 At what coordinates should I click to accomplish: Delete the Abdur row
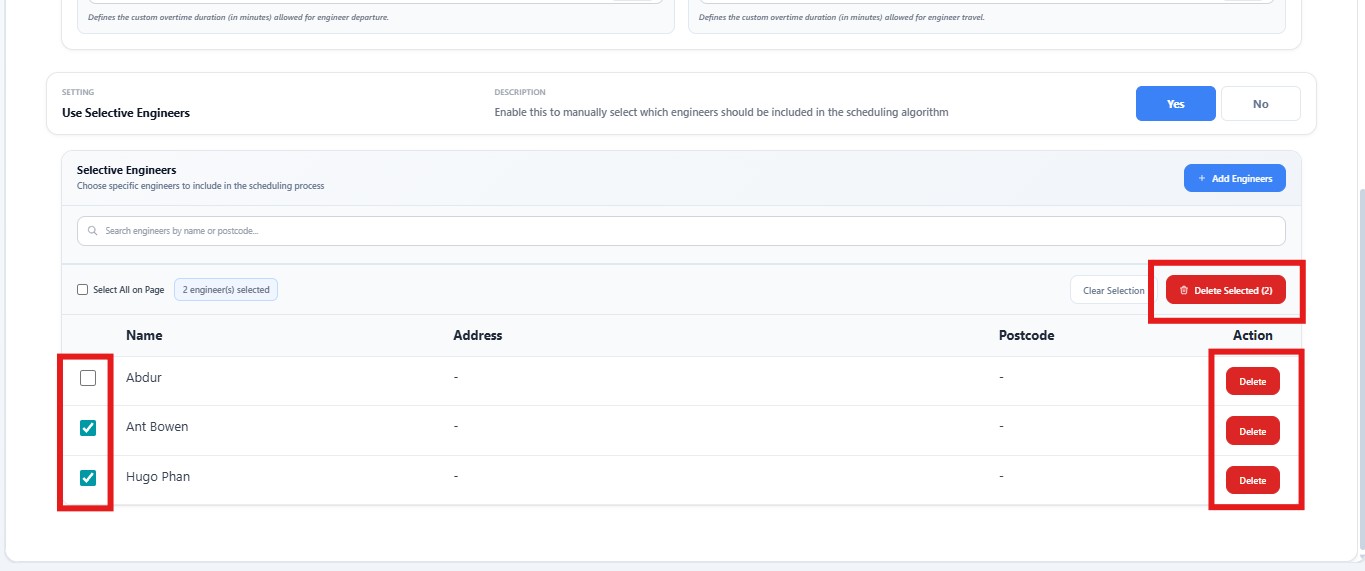coord(1253,382)
